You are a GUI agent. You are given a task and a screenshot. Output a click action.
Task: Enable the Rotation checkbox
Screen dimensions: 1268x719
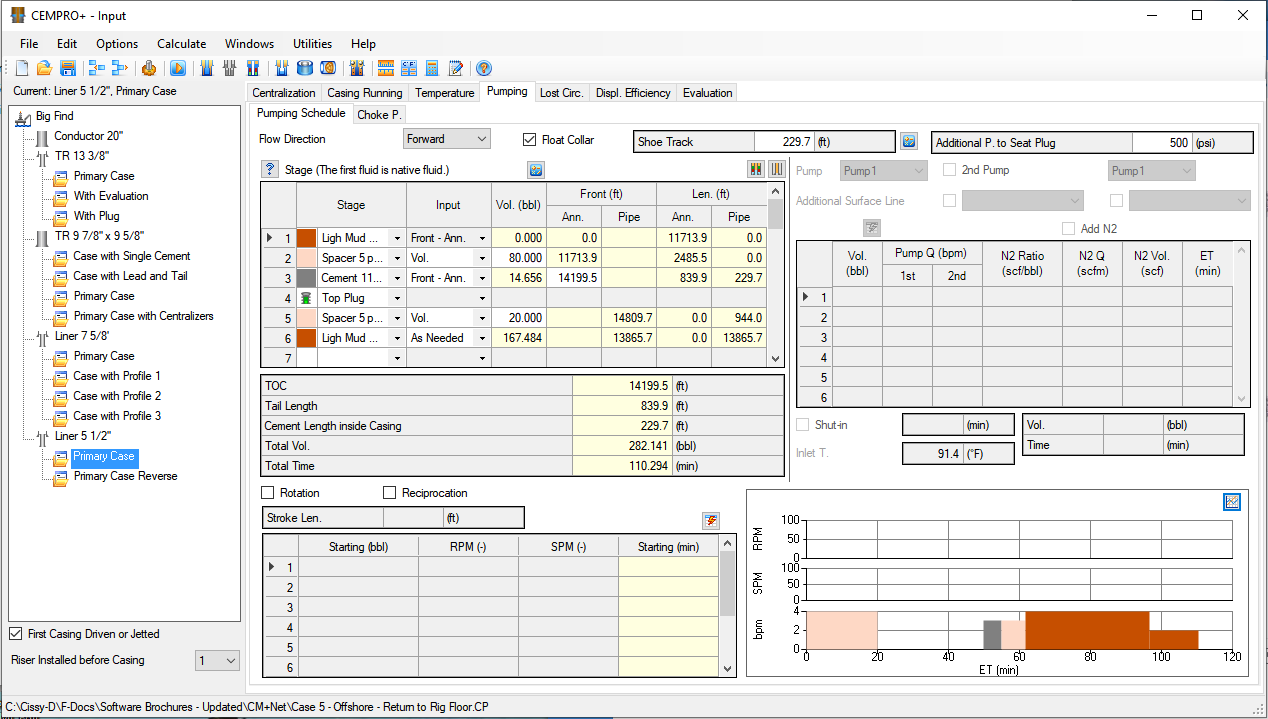coord(268,493)
